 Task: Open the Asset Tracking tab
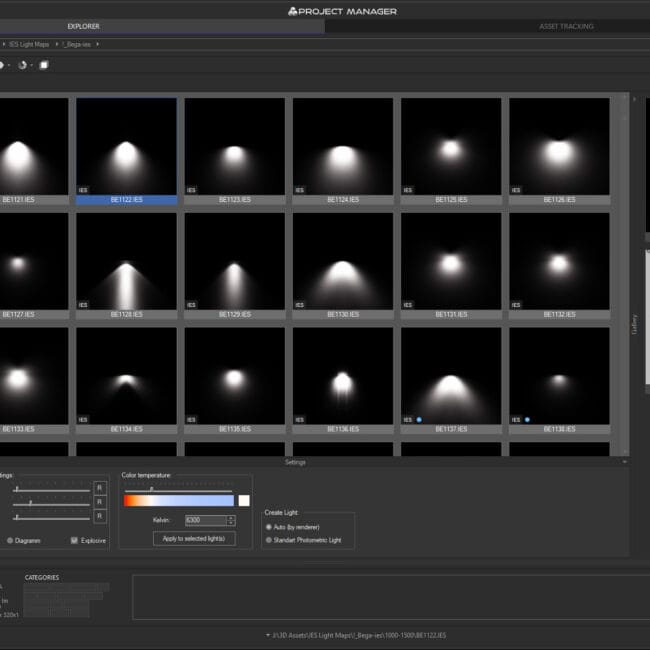[566, 27]
